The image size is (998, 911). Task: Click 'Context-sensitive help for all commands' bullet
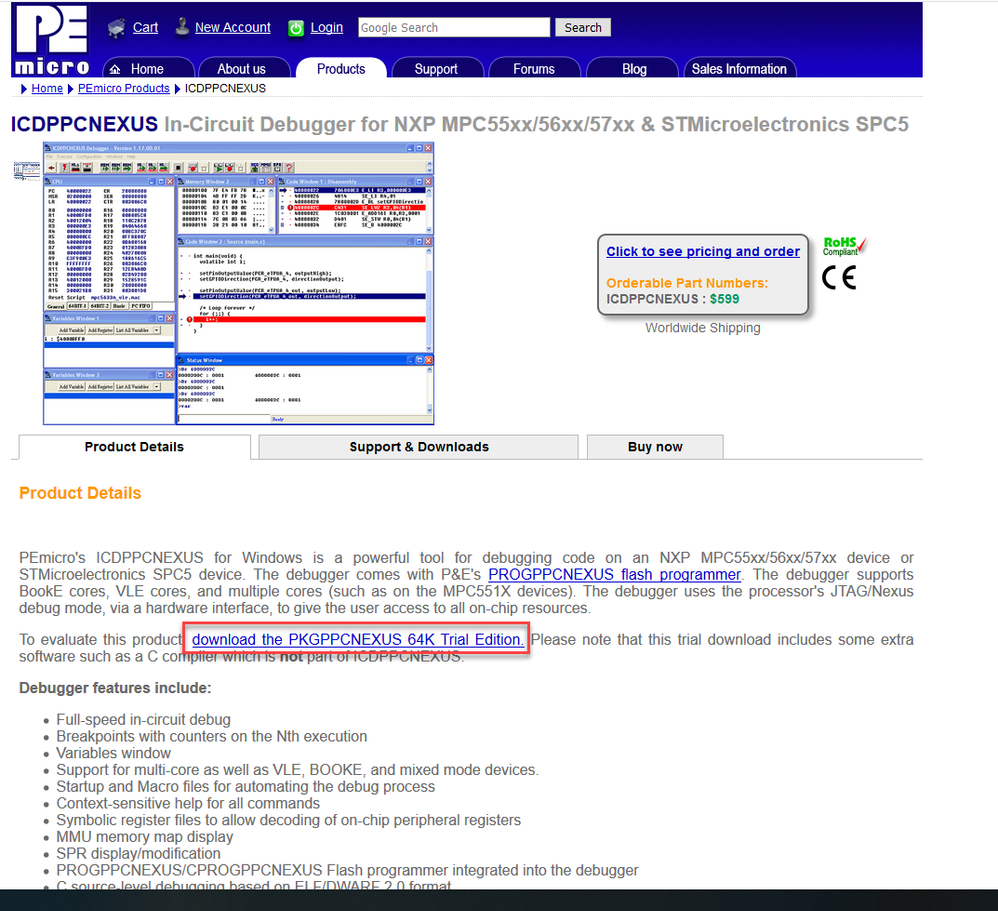tap(188, 803)
